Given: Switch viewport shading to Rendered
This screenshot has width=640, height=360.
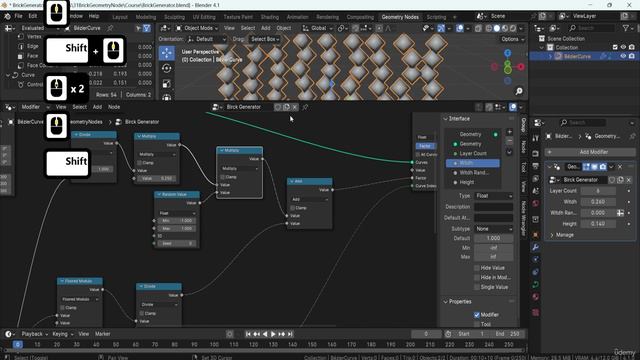Looking at the screenshot, I should click(x=513, y=28).
